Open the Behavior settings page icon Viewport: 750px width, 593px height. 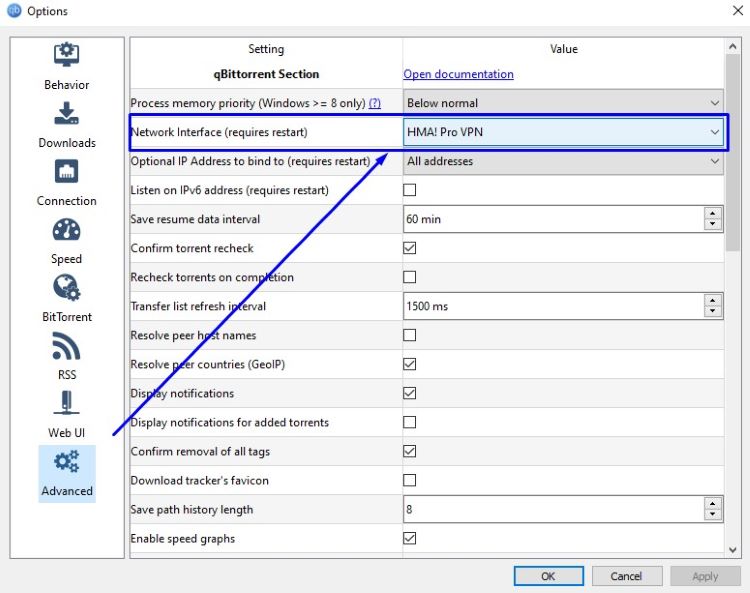66,55
